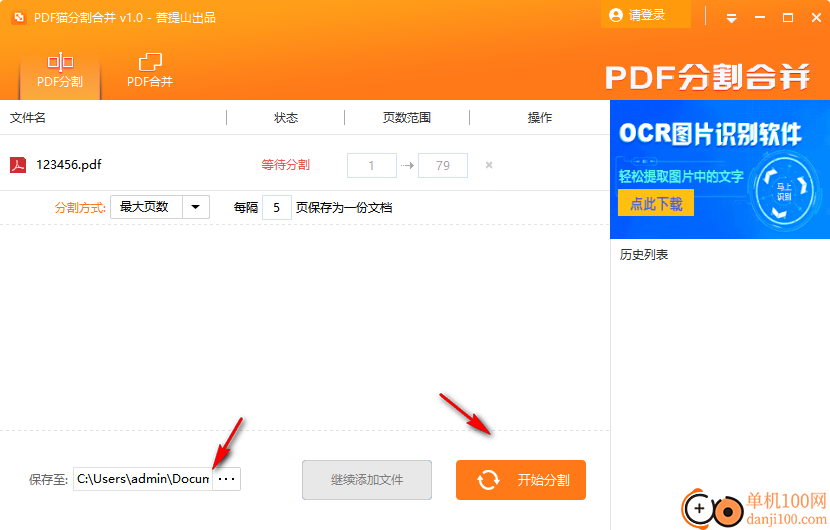830x530 pixels.
Task: Click the 等待分割 status text
Action: [286, 165]
